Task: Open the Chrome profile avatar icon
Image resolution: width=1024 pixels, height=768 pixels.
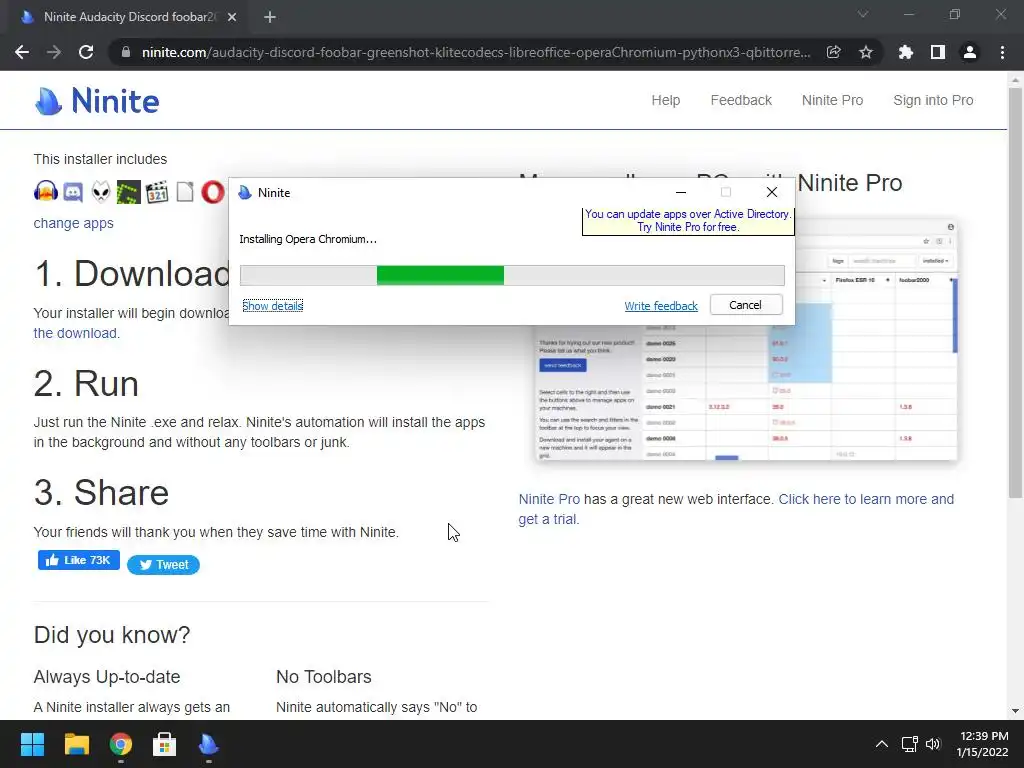Action: point(970,52)
